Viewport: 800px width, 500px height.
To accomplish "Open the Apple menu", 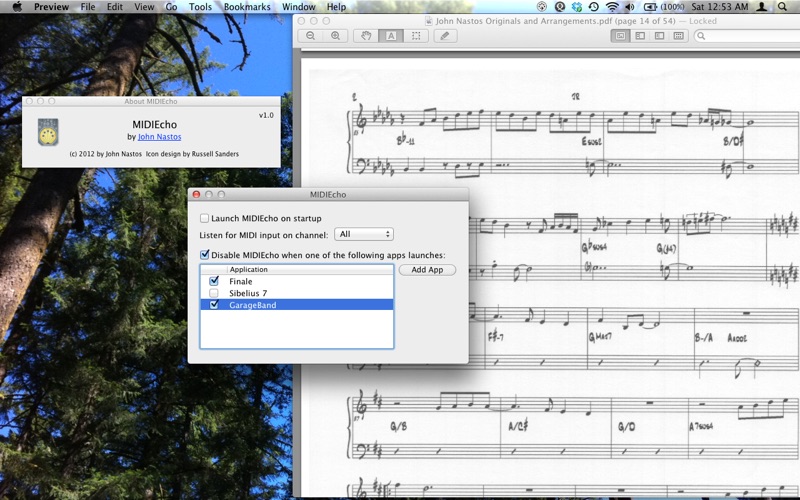I will click(17, 7).
